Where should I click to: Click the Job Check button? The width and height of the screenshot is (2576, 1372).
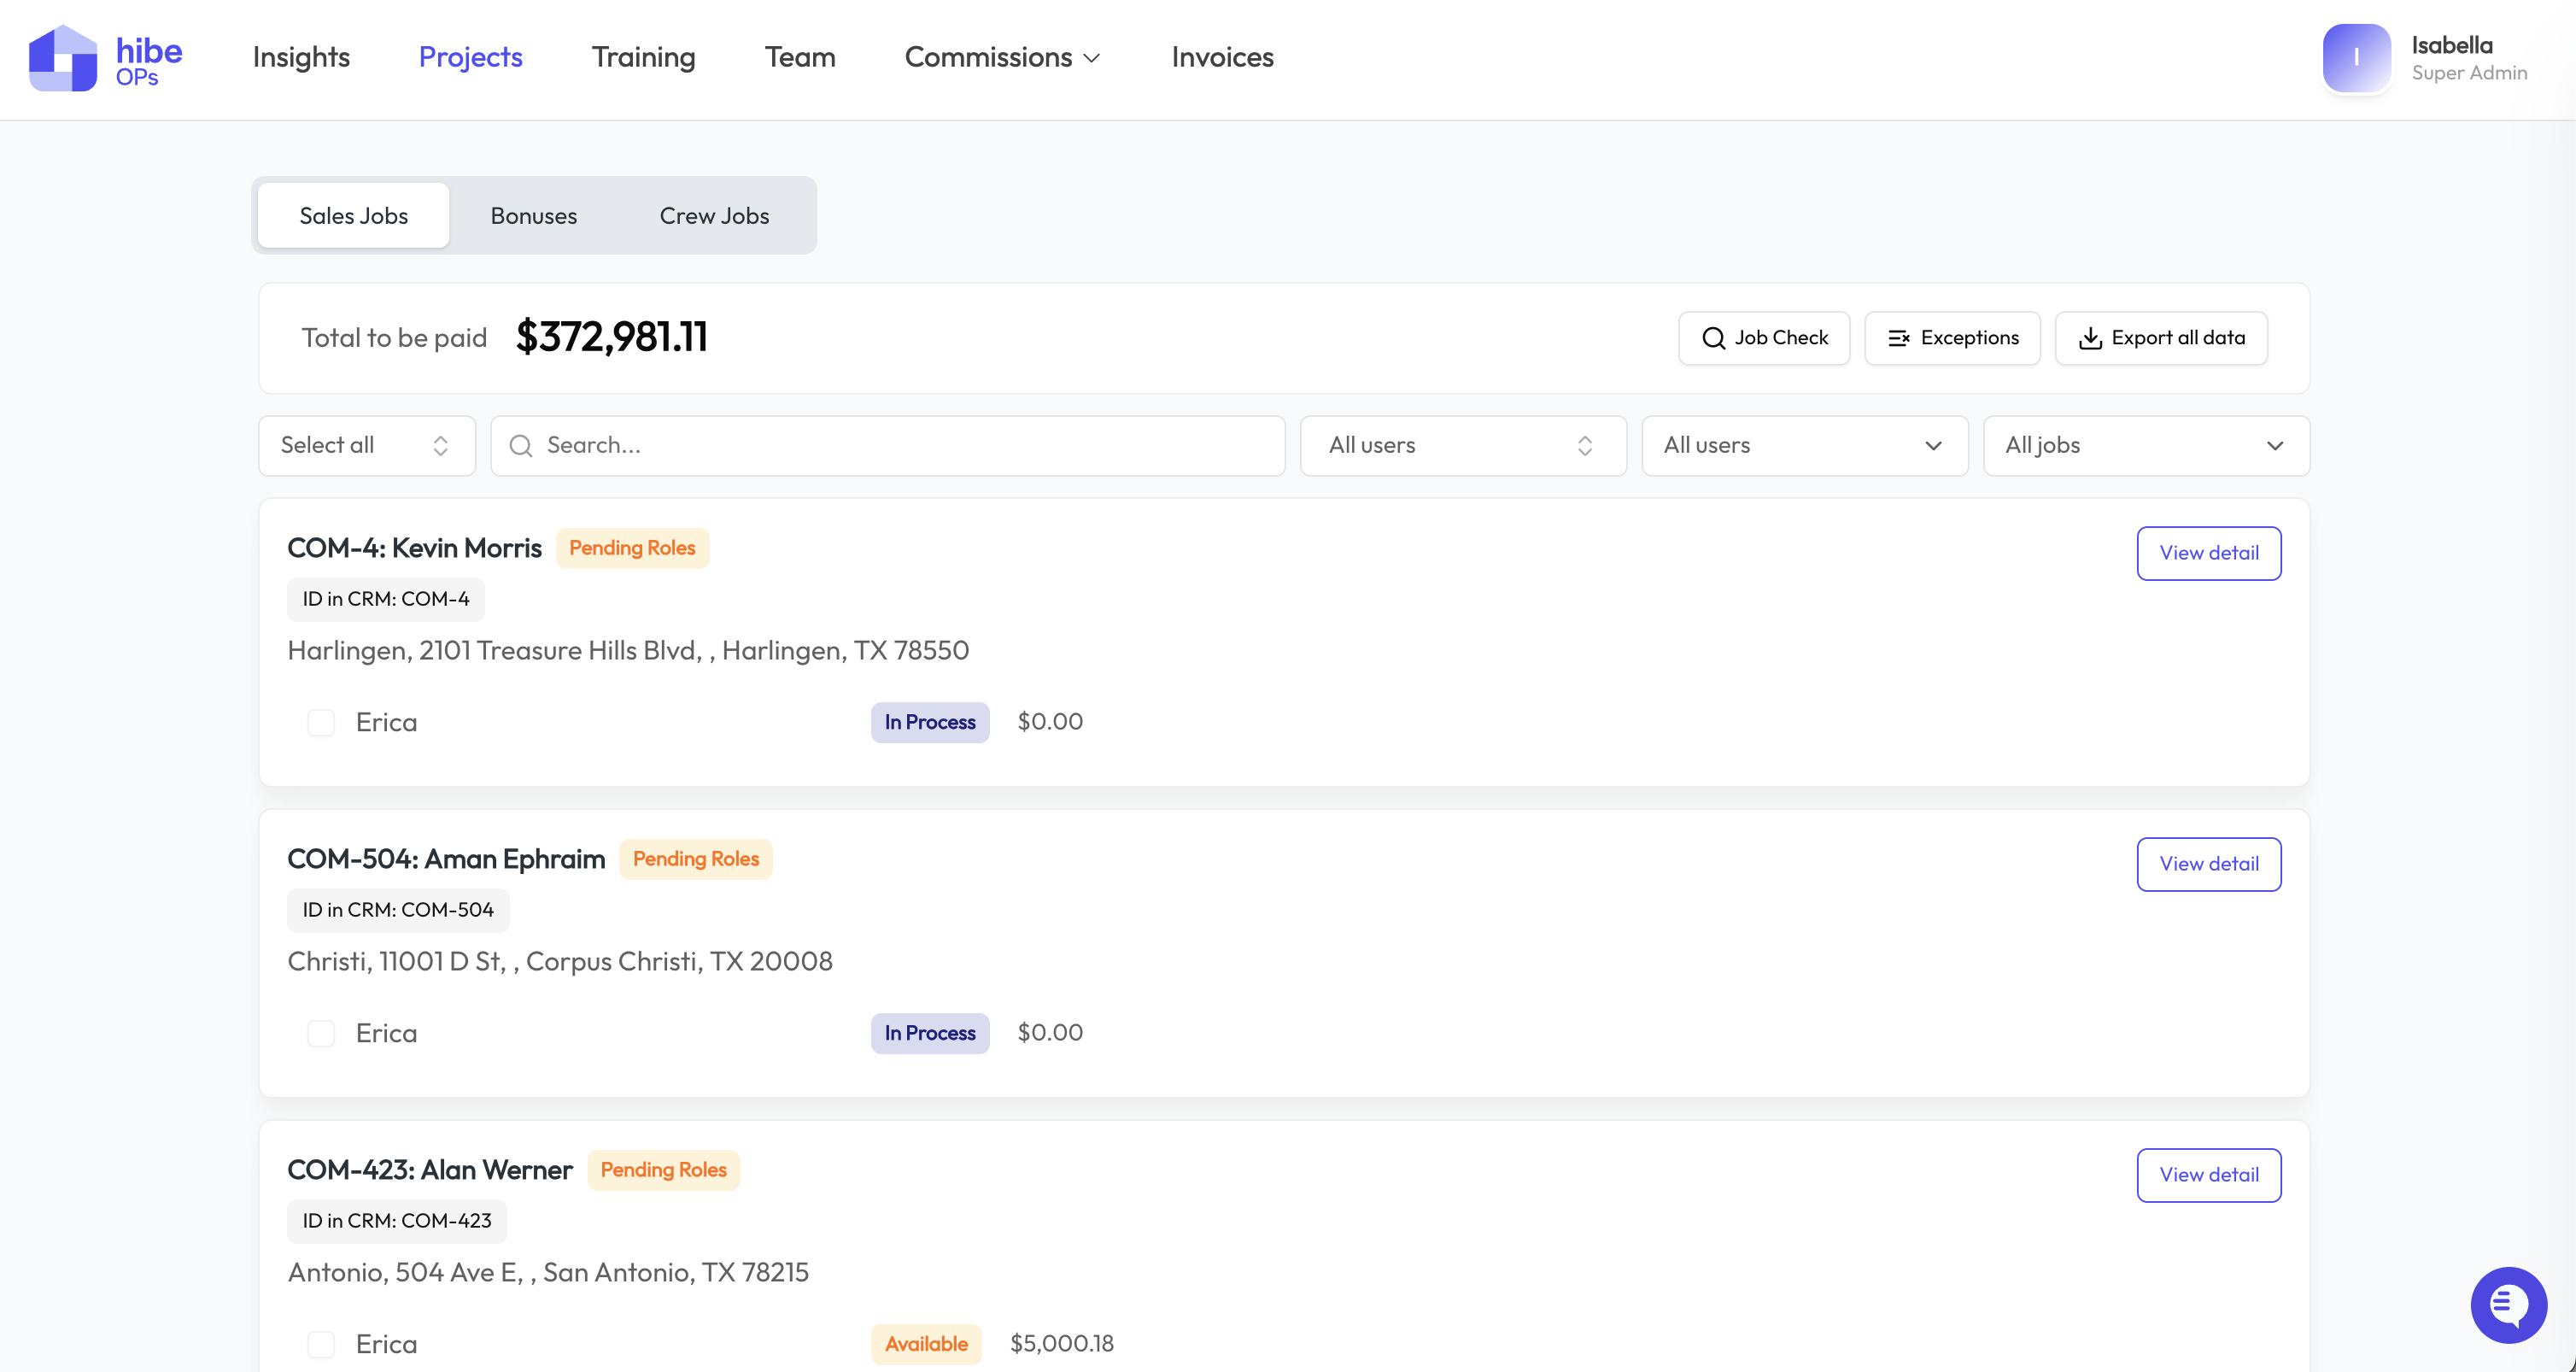[1764, 338]
